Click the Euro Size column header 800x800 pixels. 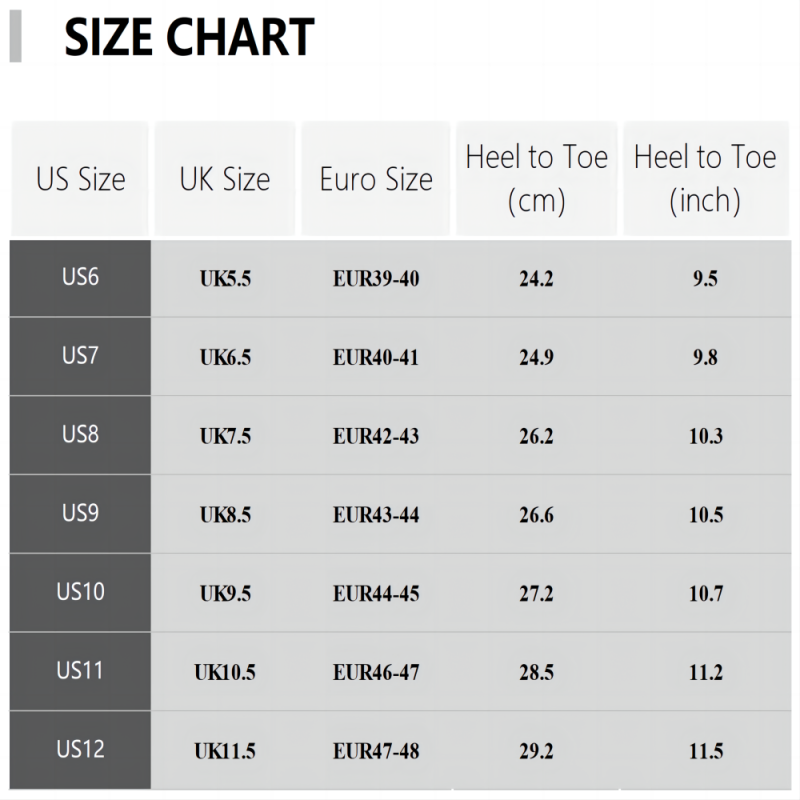pos(376,180)
